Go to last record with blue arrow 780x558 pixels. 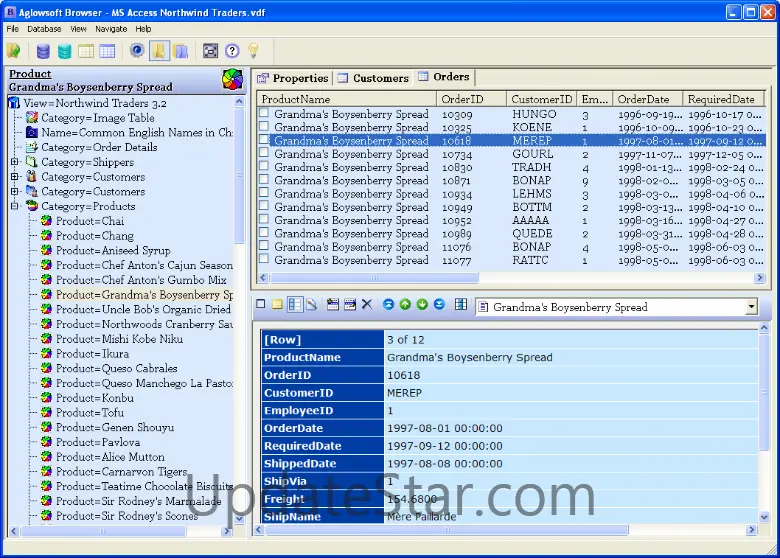coord(439,304)
